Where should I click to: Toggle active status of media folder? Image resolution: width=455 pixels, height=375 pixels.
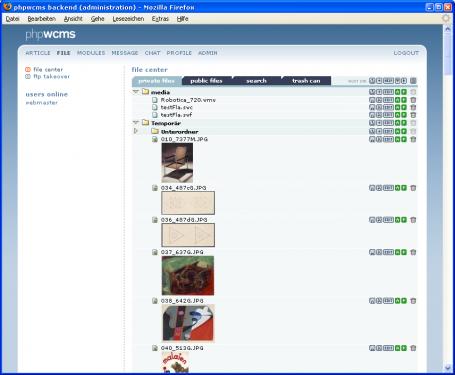click(x=397, y=92)
